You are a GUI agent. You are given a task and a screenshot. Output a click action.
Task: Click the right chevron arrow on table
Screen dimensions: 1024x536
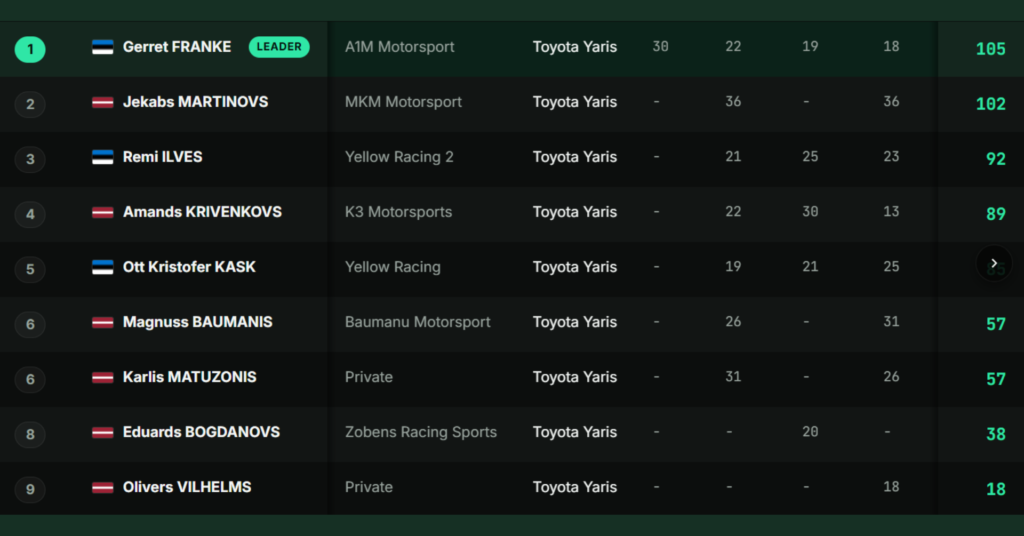point(994,263)
